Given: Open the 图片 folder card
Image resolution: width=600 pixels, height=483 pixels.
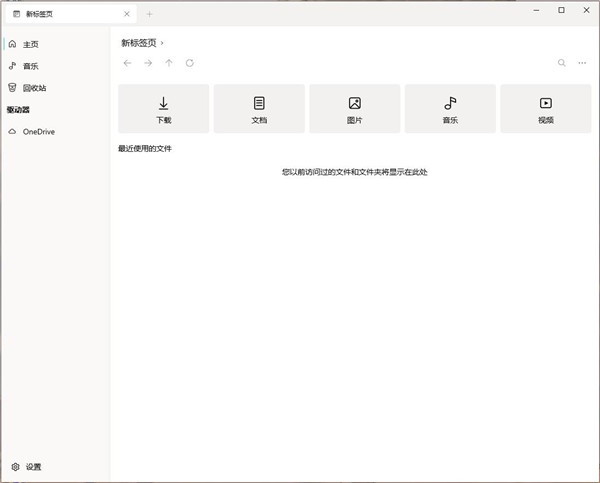Looking at the screenshot, I should coord(355,109).
